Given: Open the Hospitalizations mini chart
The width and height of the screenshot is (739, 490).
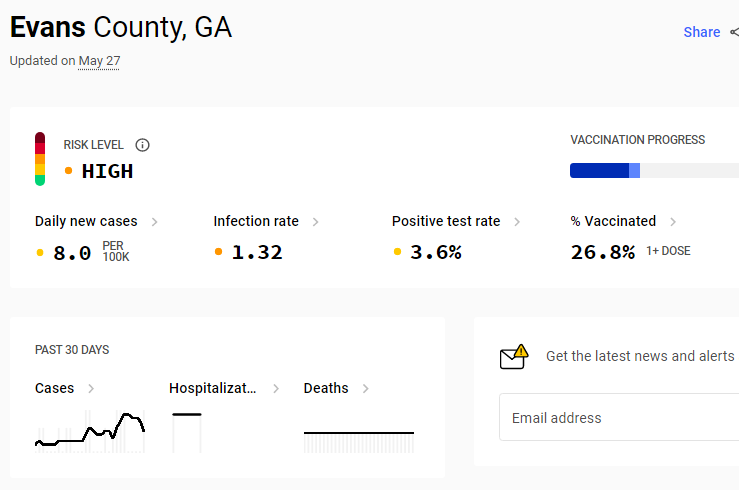Looking at the screenshot, I should [x=187, y=433].
